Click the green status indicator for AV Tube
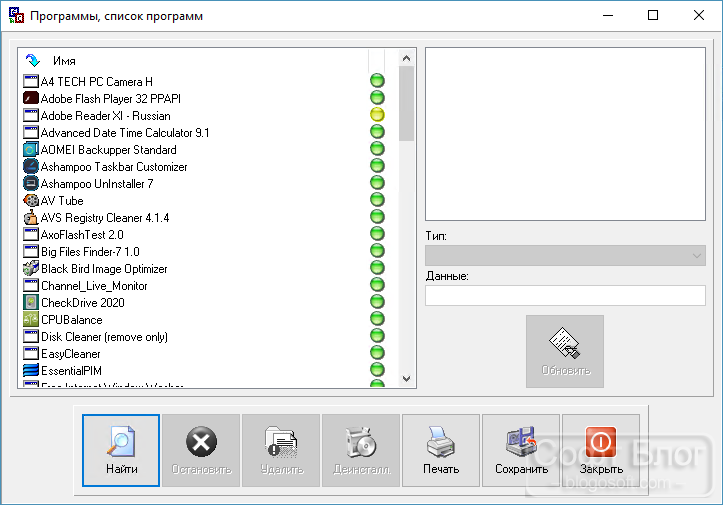The height and width of the screenshot is (505, 723). [377, 199]
